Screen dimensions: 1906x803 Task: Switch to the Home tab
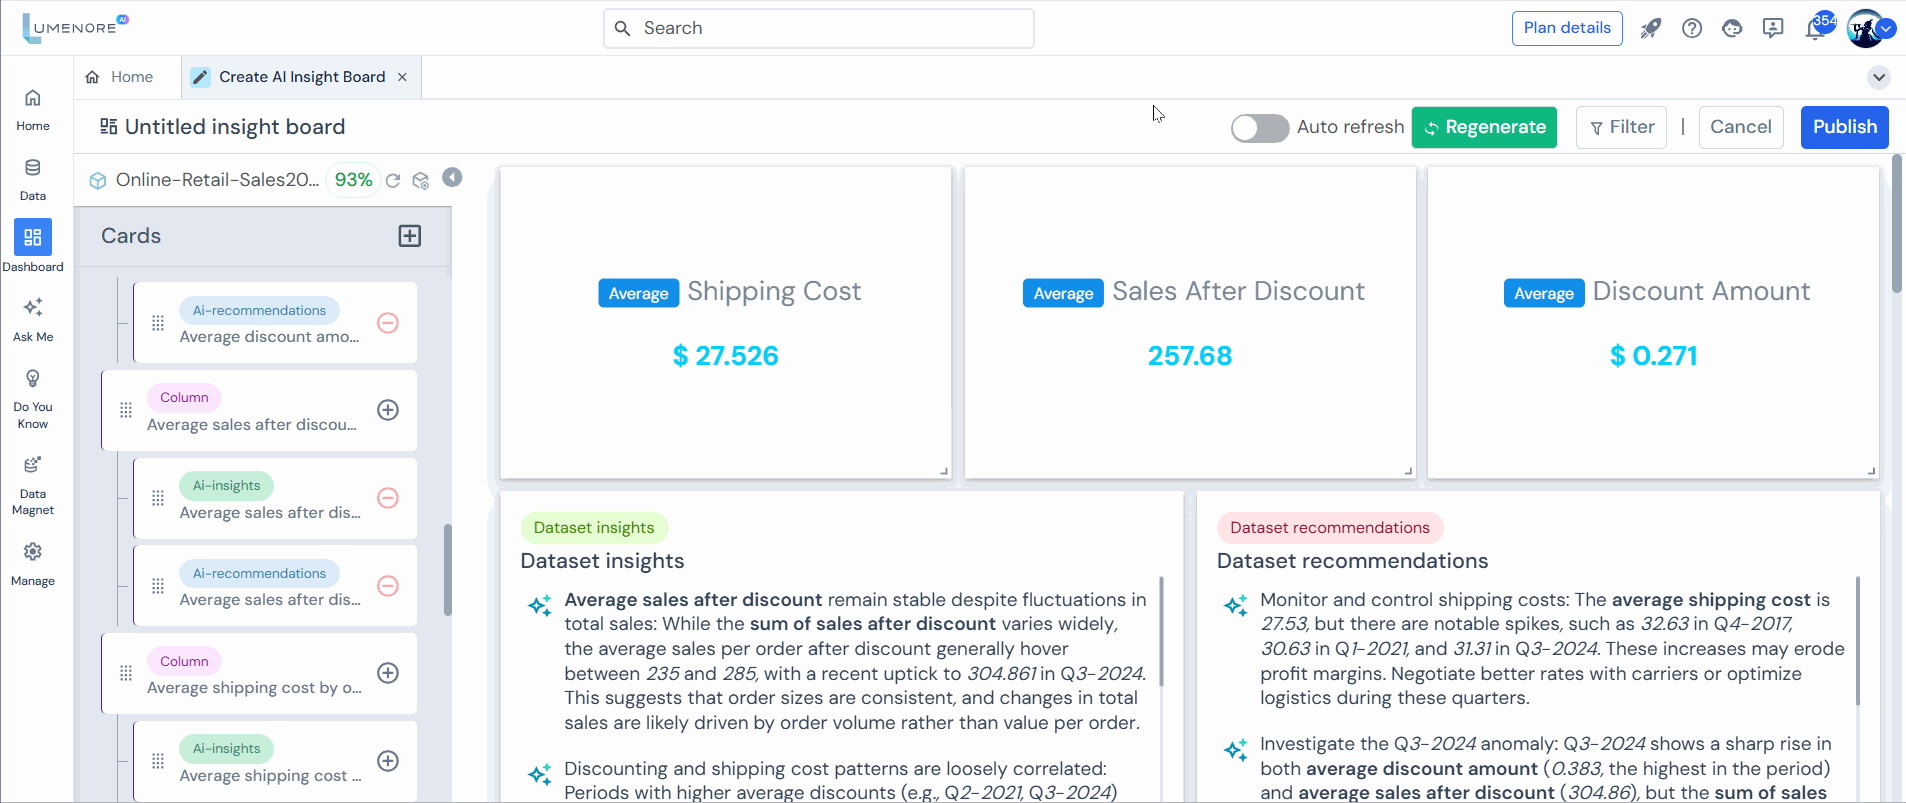point(120,77)
